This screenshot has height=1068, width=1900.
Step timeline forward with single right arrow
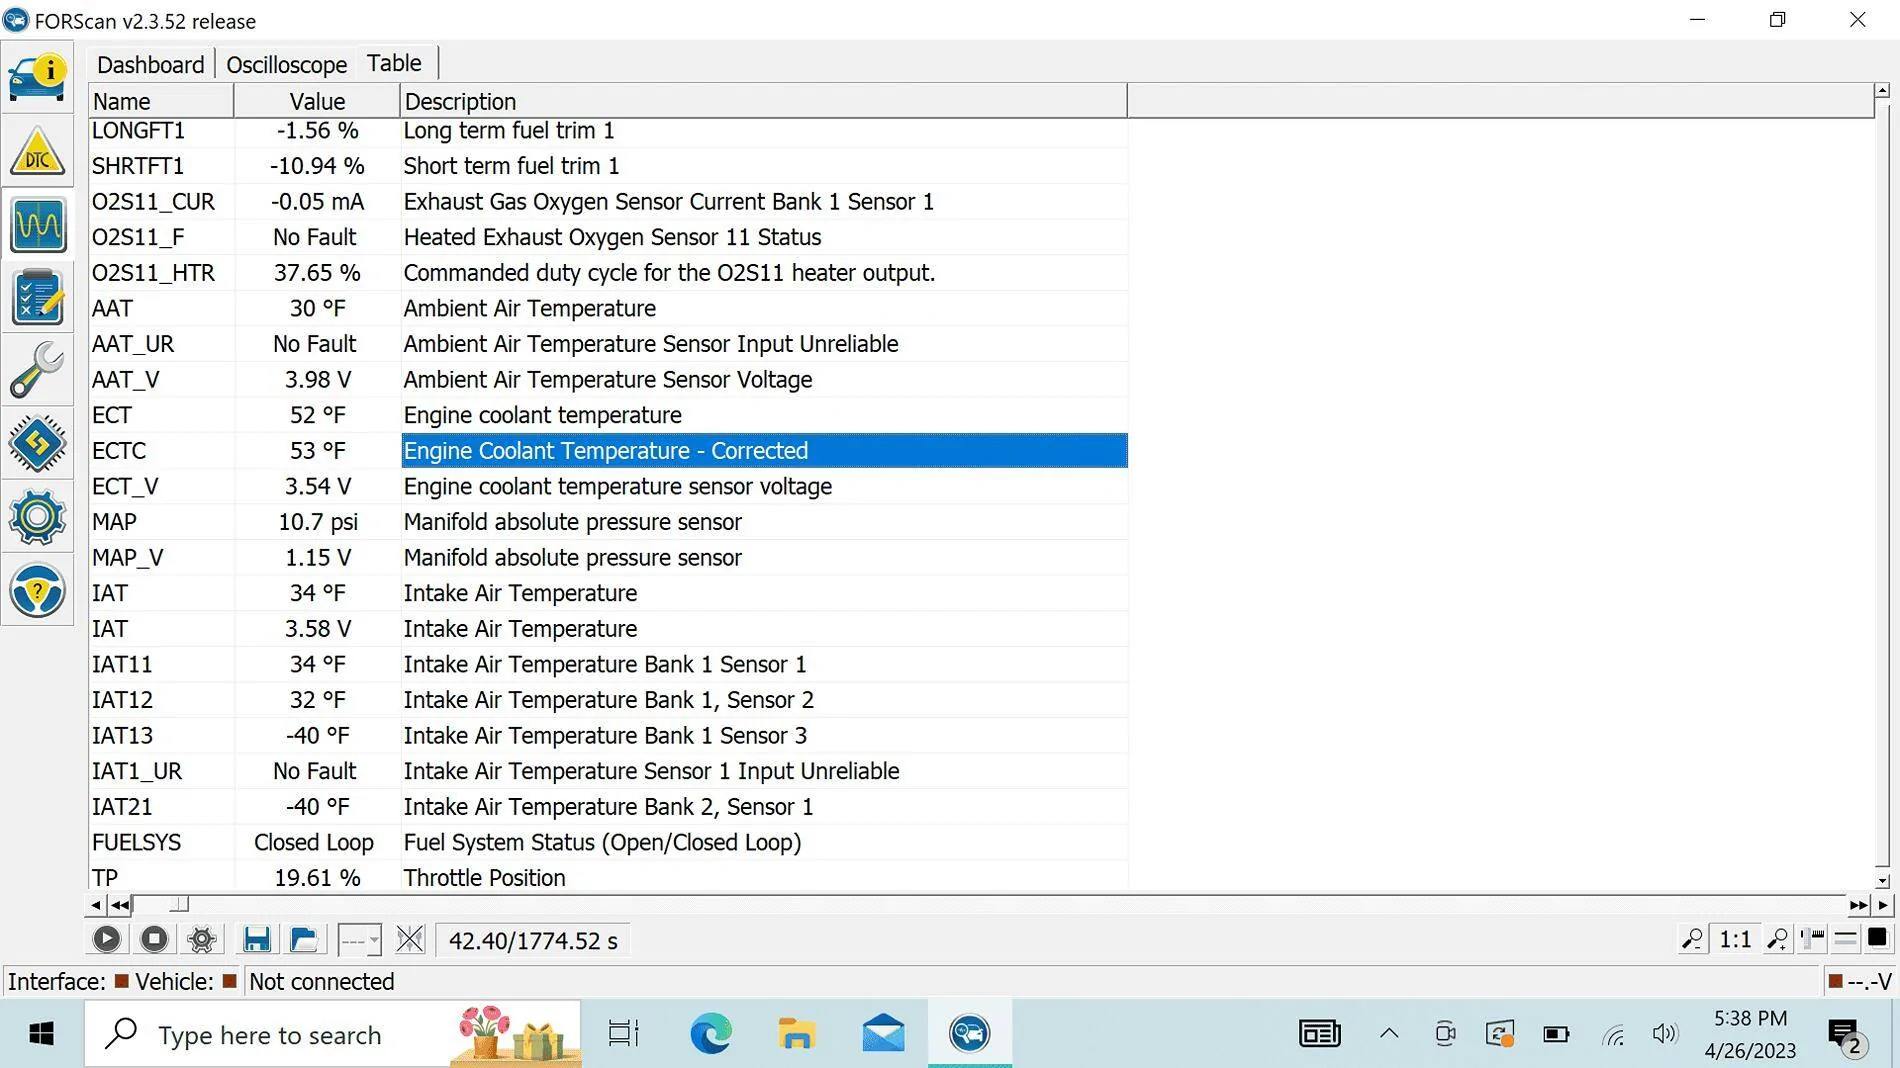[x=1884, y=905]
